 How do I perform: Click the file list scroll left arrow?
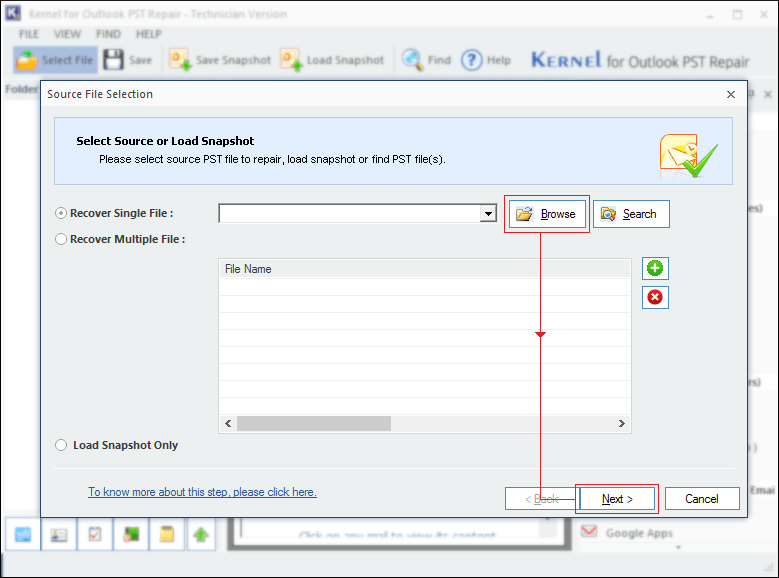point(228,423)
